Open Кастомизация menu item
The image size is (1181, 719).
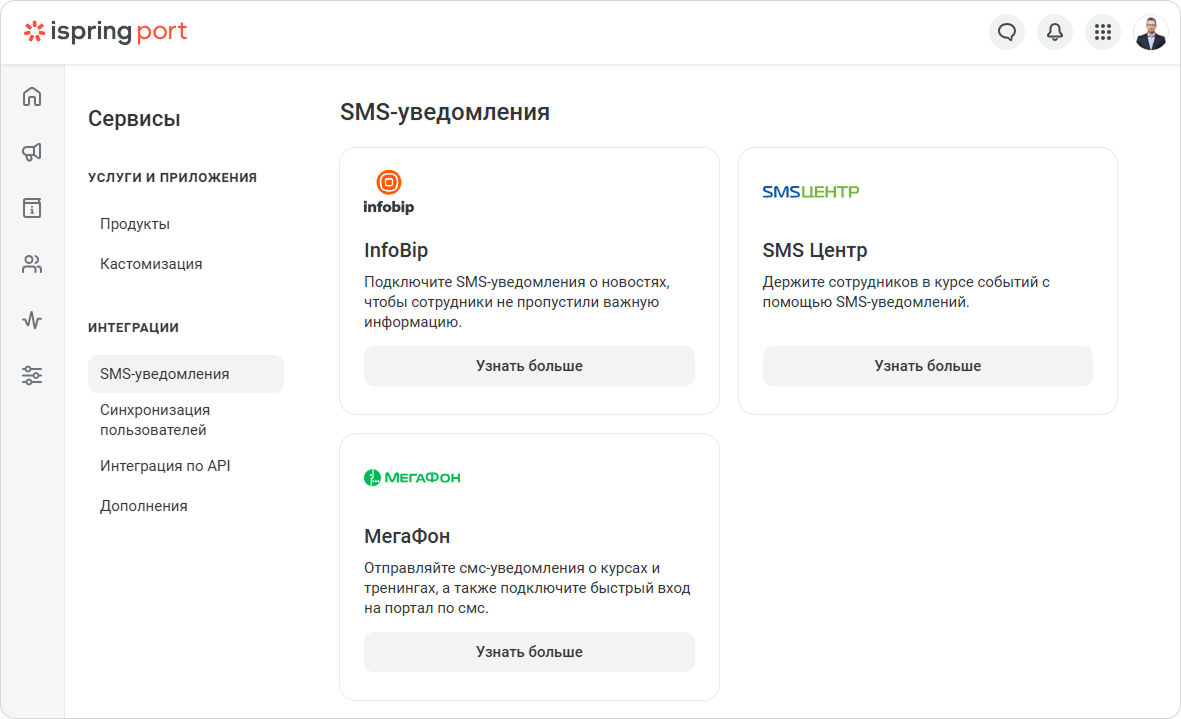point(151,264)
